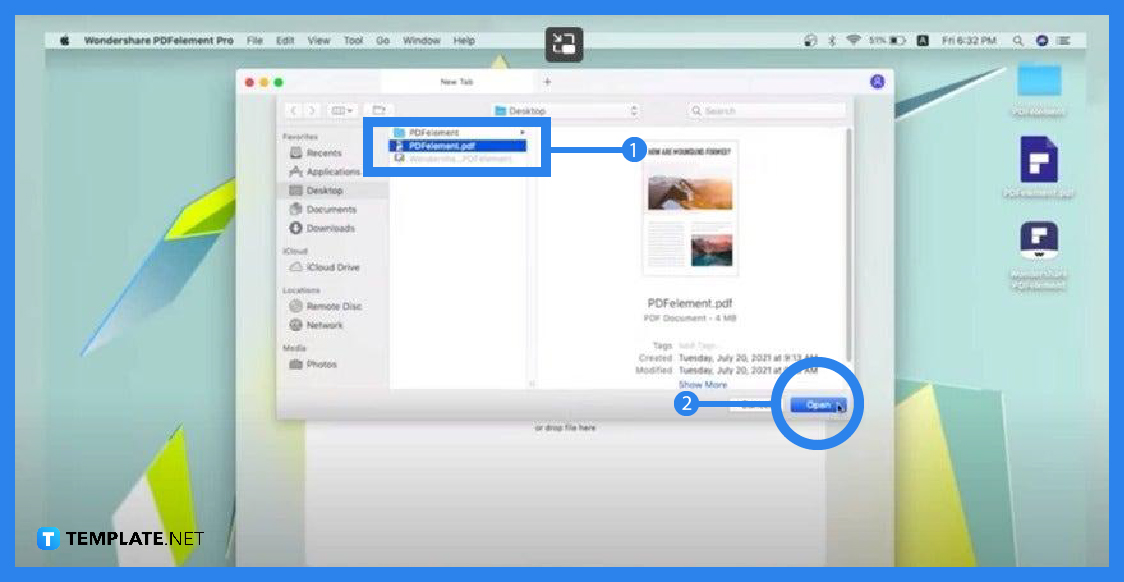Open the Tool menu

coord(353,41)
